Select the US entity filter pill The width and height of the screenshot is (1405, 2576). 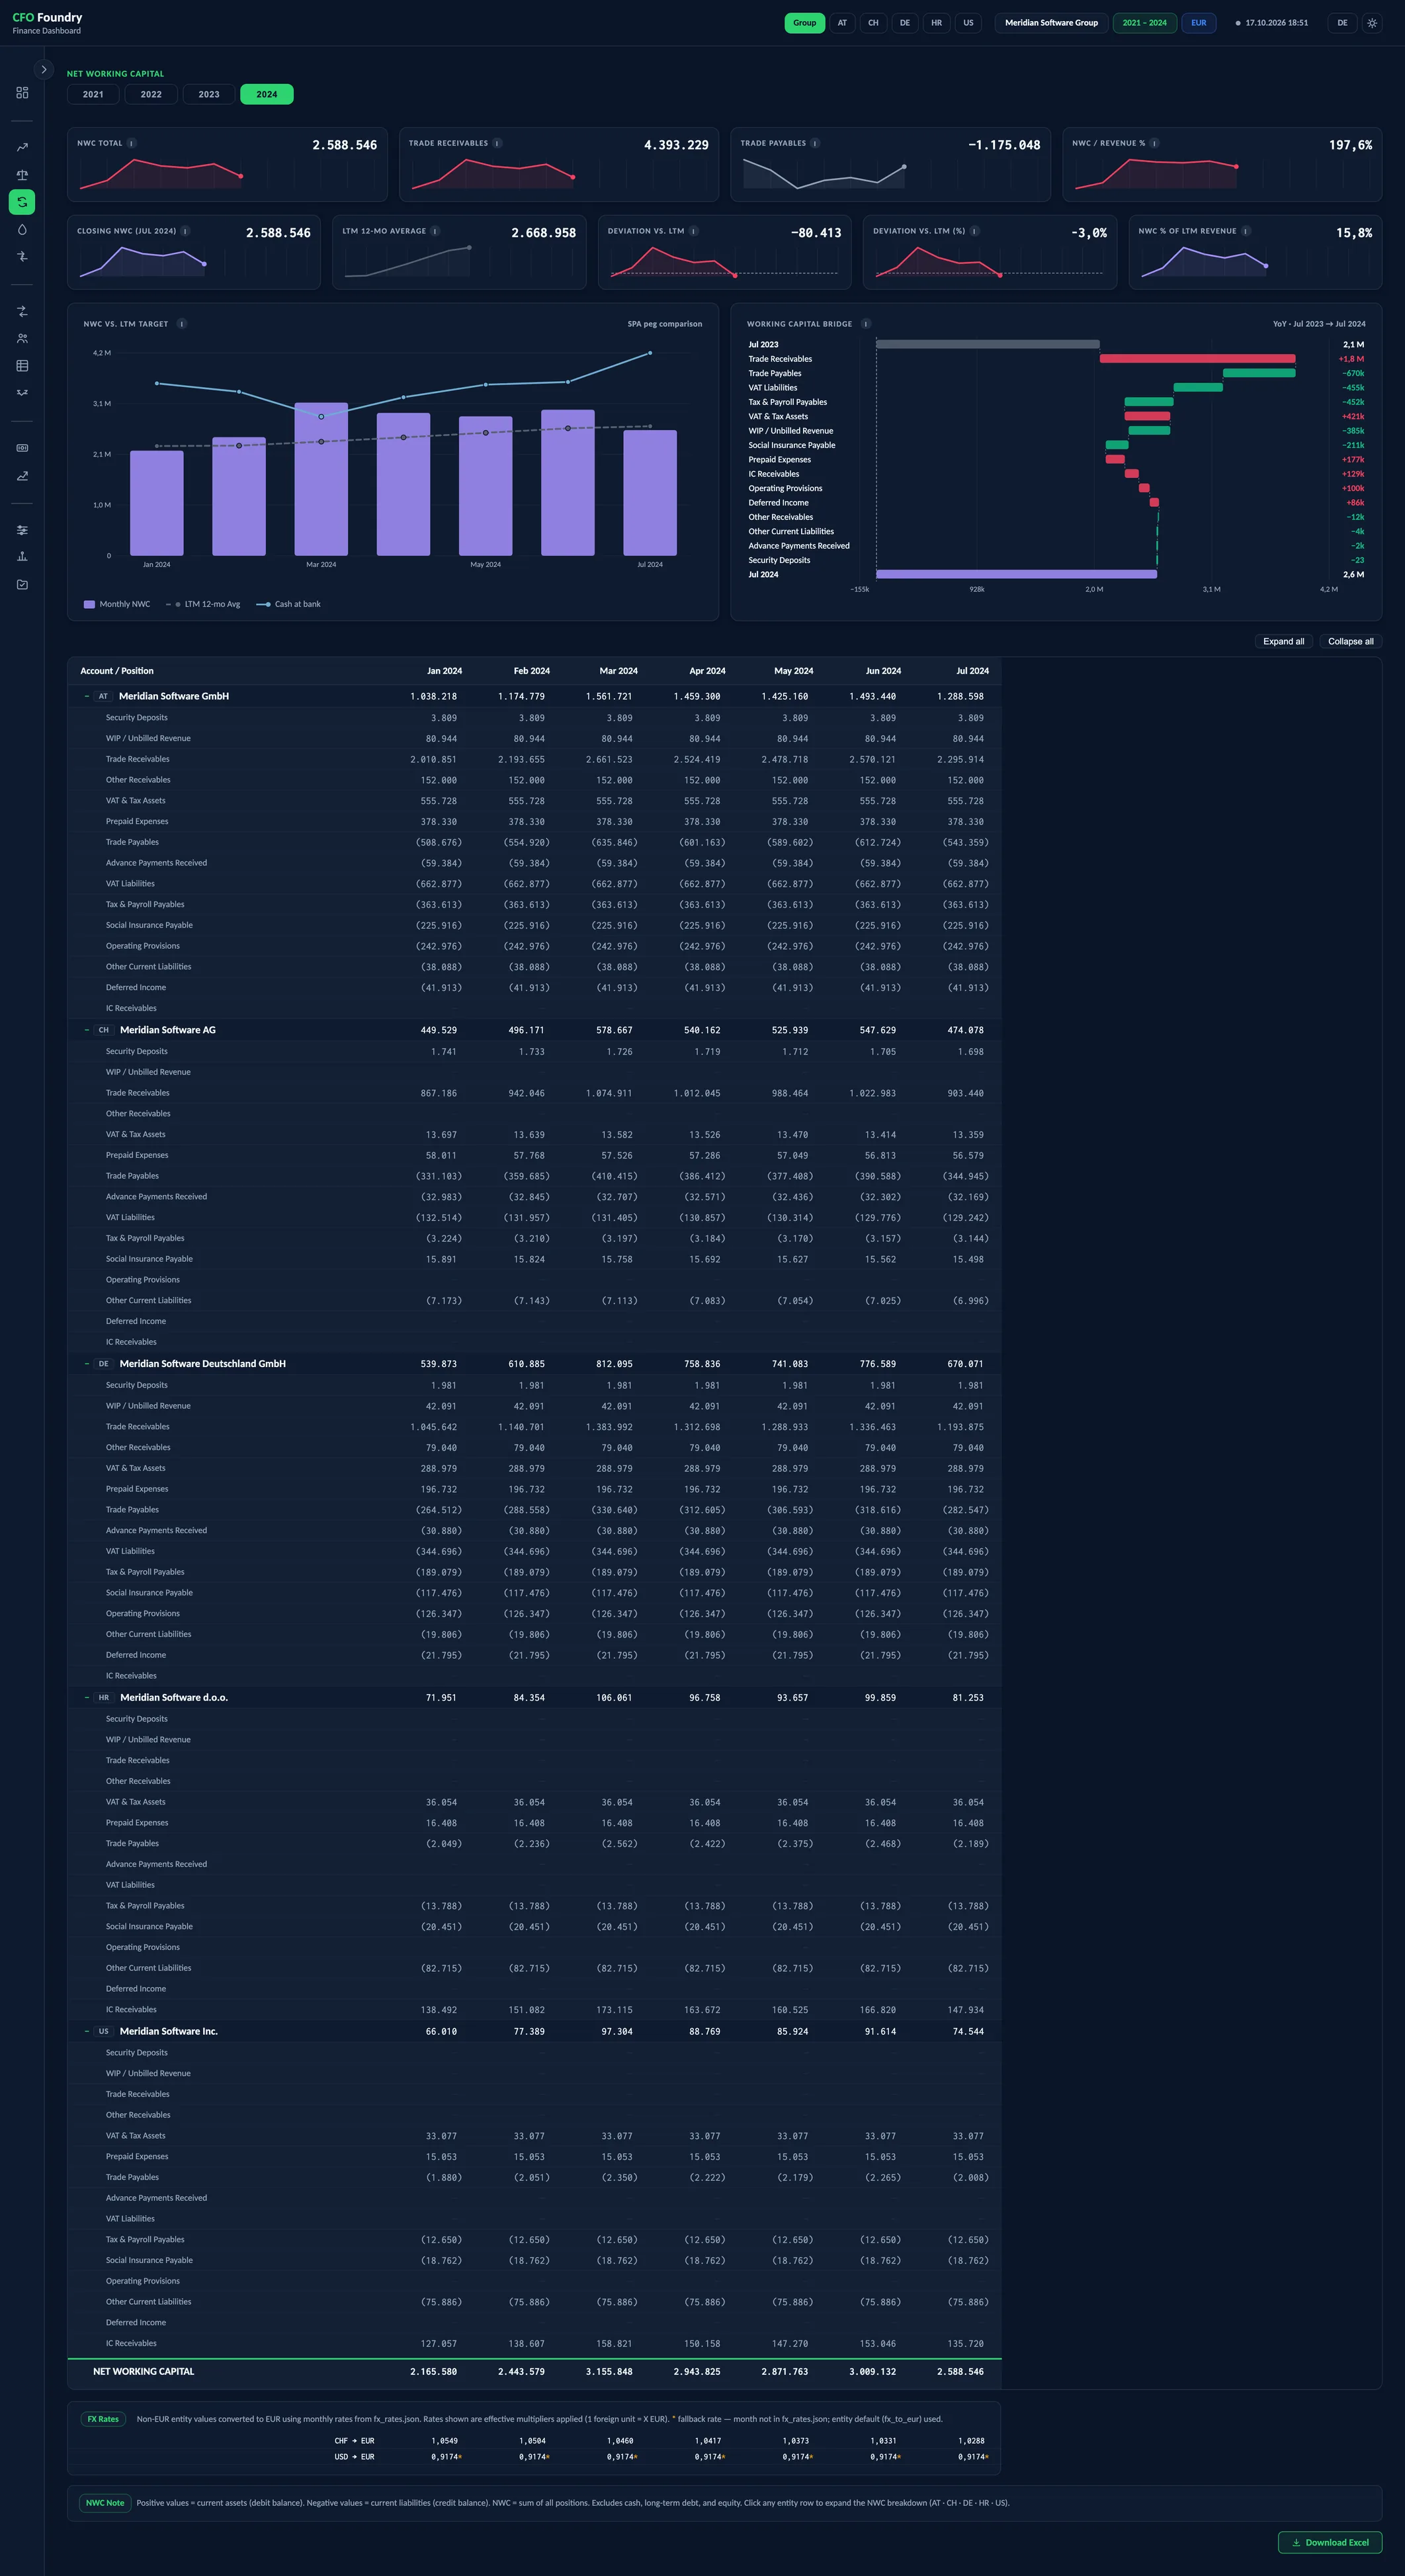(x=968, y=23)
